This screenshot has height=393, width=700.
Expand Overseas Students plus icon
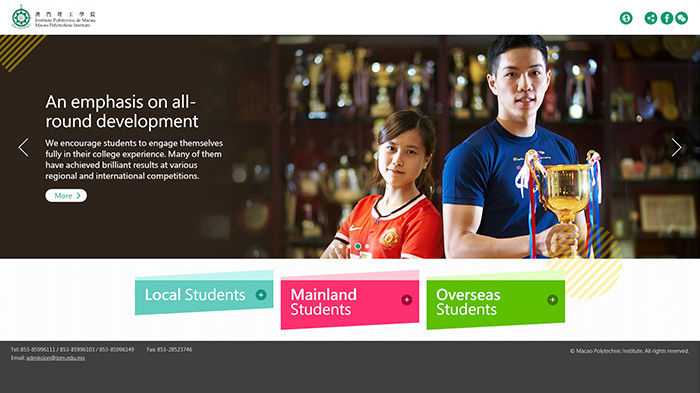coord(552,300)
